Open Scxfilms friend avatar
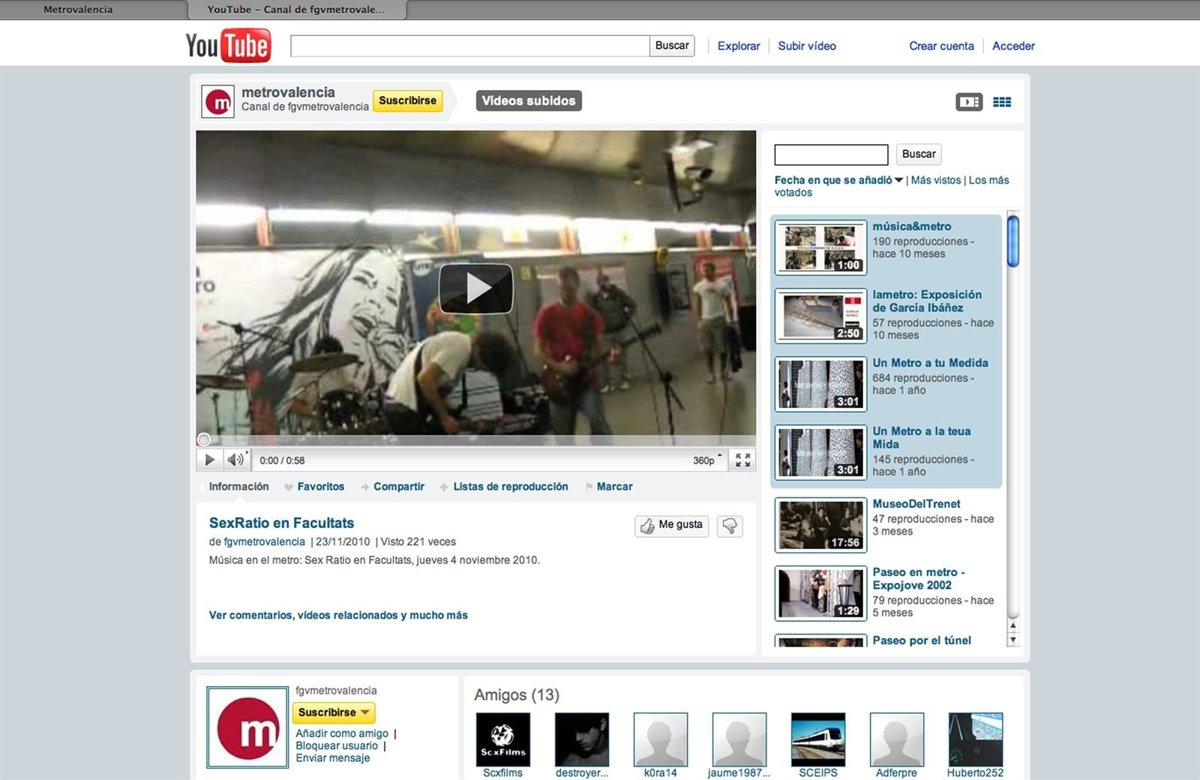 coord(502,739)
